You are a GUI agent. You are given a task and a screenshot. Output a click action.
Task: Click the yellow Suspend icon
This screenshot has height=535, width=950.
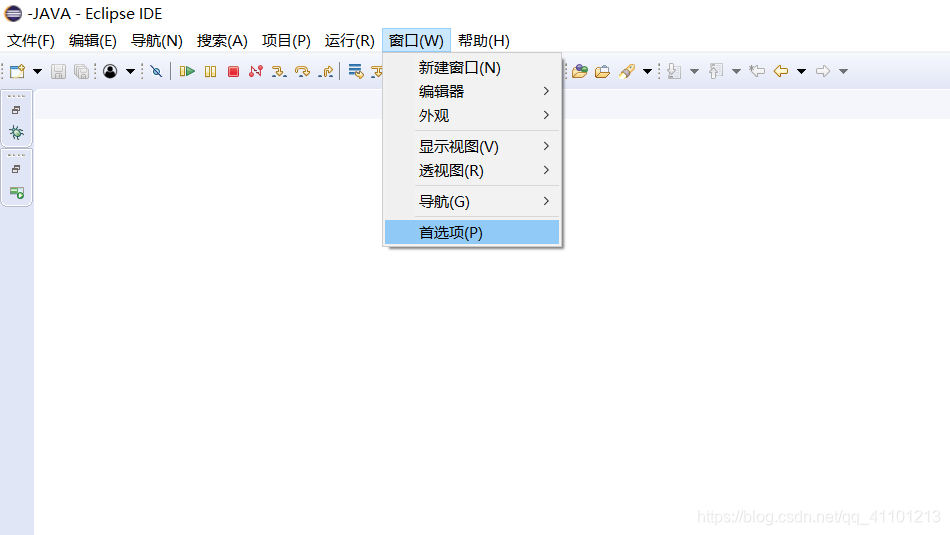click(210, 71)
